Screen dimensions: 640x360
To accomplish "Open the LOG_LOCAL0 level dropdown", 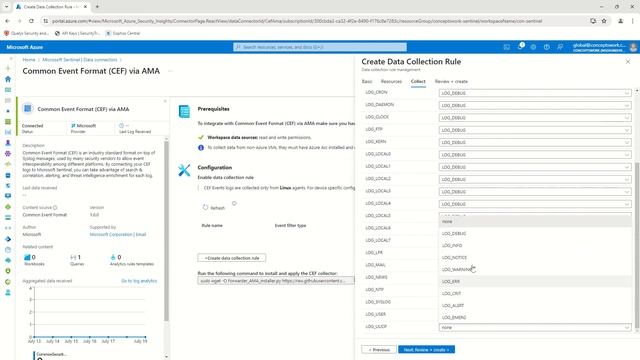I will [x=535, y=155].
